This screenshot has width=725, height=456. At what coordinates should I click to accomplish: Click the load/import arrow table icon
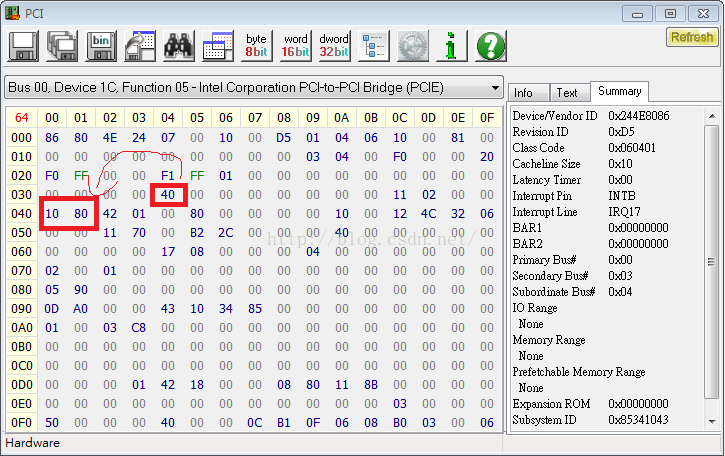pos(140,46)
